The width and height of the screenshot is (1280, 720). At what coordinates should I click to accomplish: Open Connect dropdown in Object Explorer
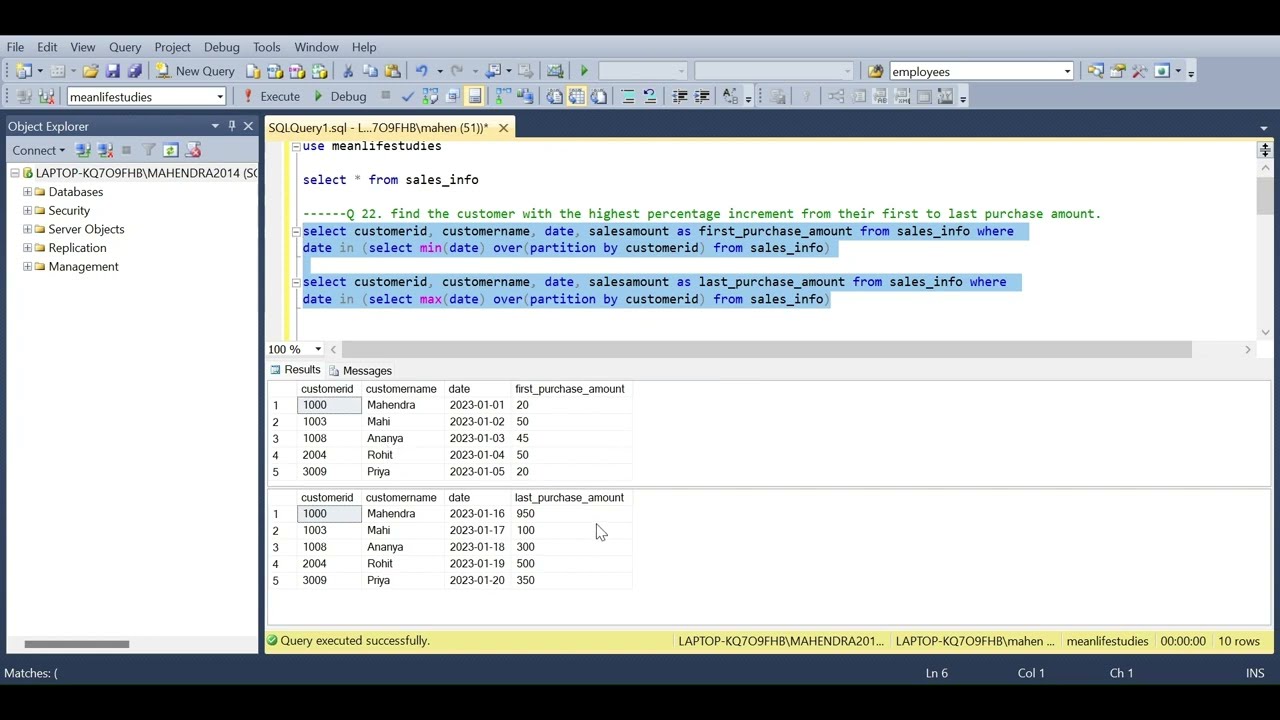[38, 150]
